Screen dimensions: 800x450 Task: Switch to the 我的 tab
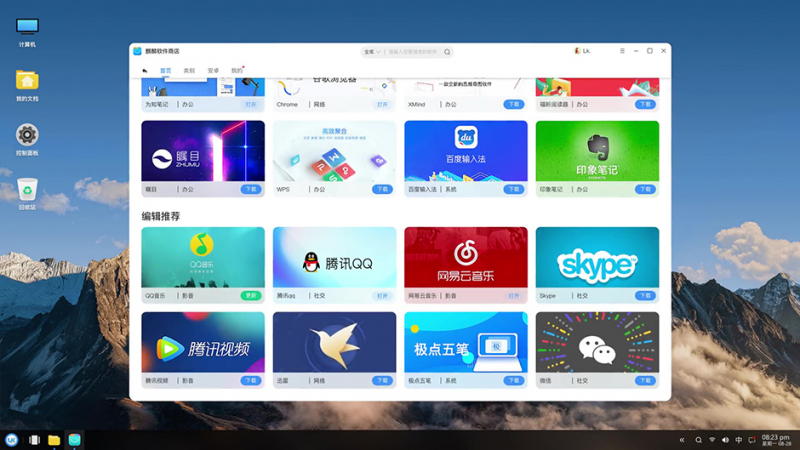(x=237, y=71)
